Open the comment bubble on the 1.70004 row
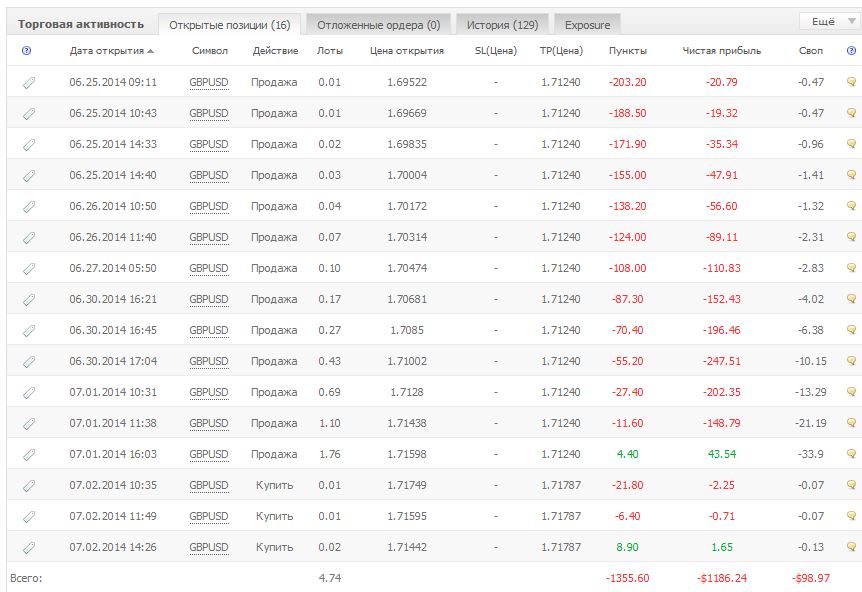 851,175
